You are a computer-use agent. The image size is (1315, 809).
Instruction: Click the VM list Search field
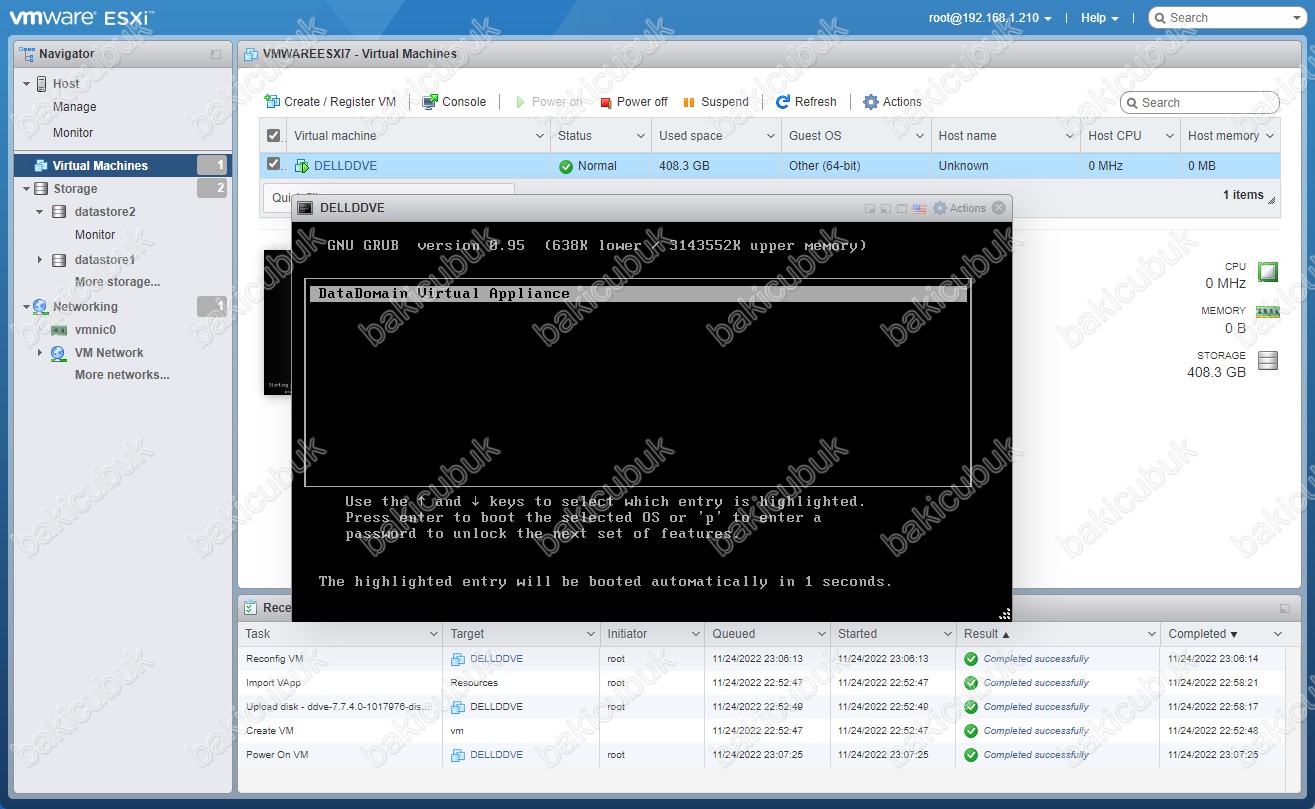pos(1199,102)
